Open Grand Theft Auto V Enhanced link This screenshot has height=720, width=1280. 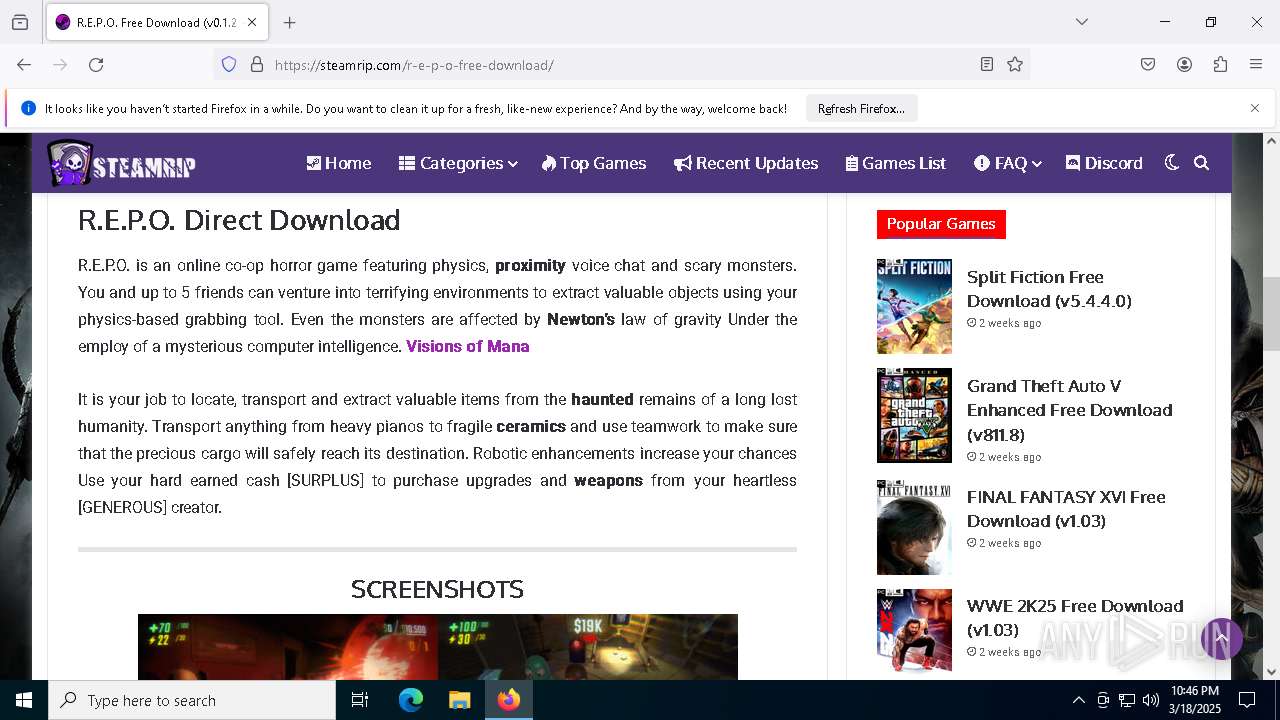click(x=1069, y=410)
